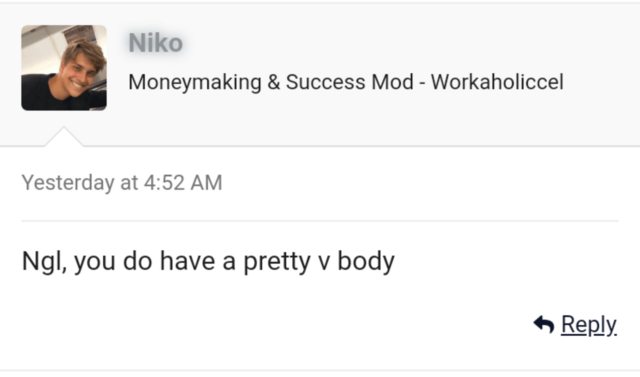Click the divider line below the timestamp

(320, 221)
